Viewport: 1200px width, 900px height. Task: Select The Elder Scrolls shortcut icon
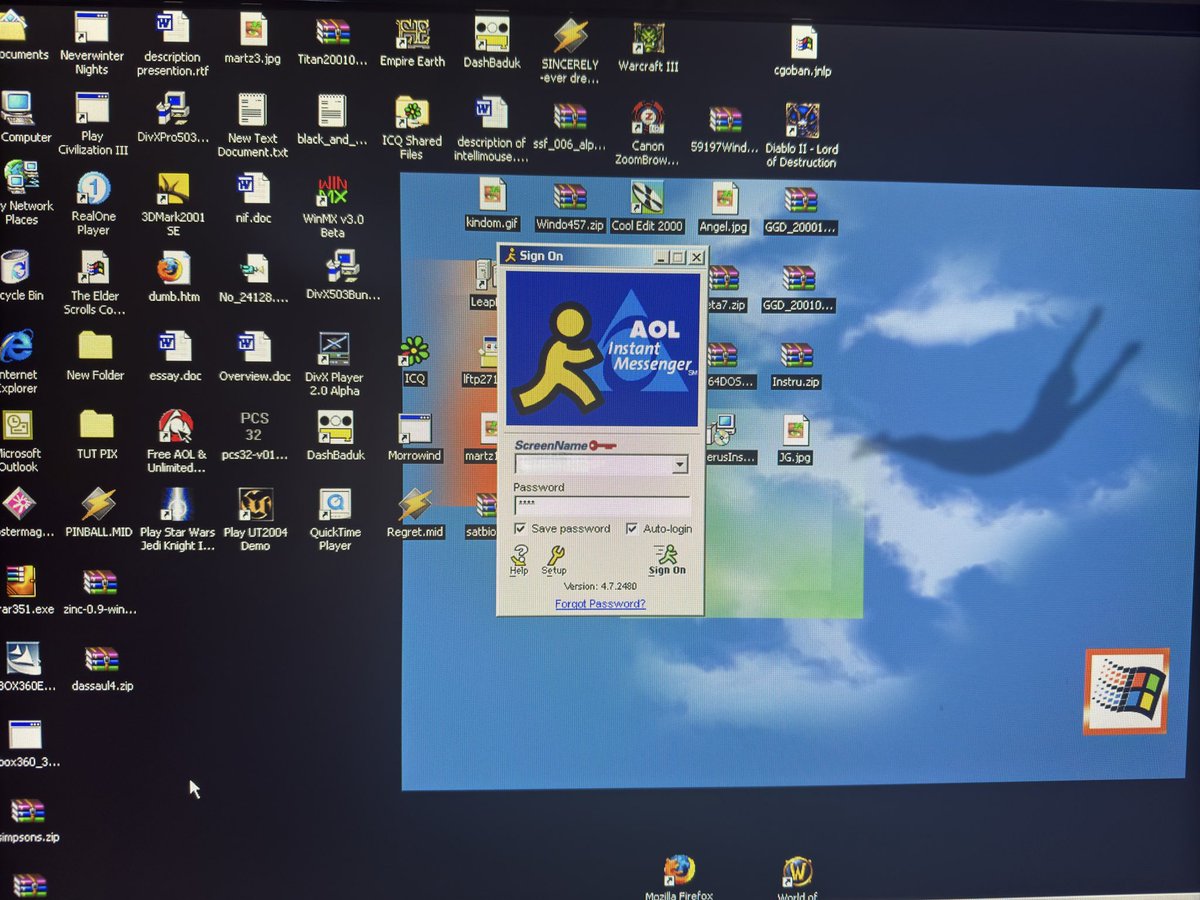click(95, 269)
